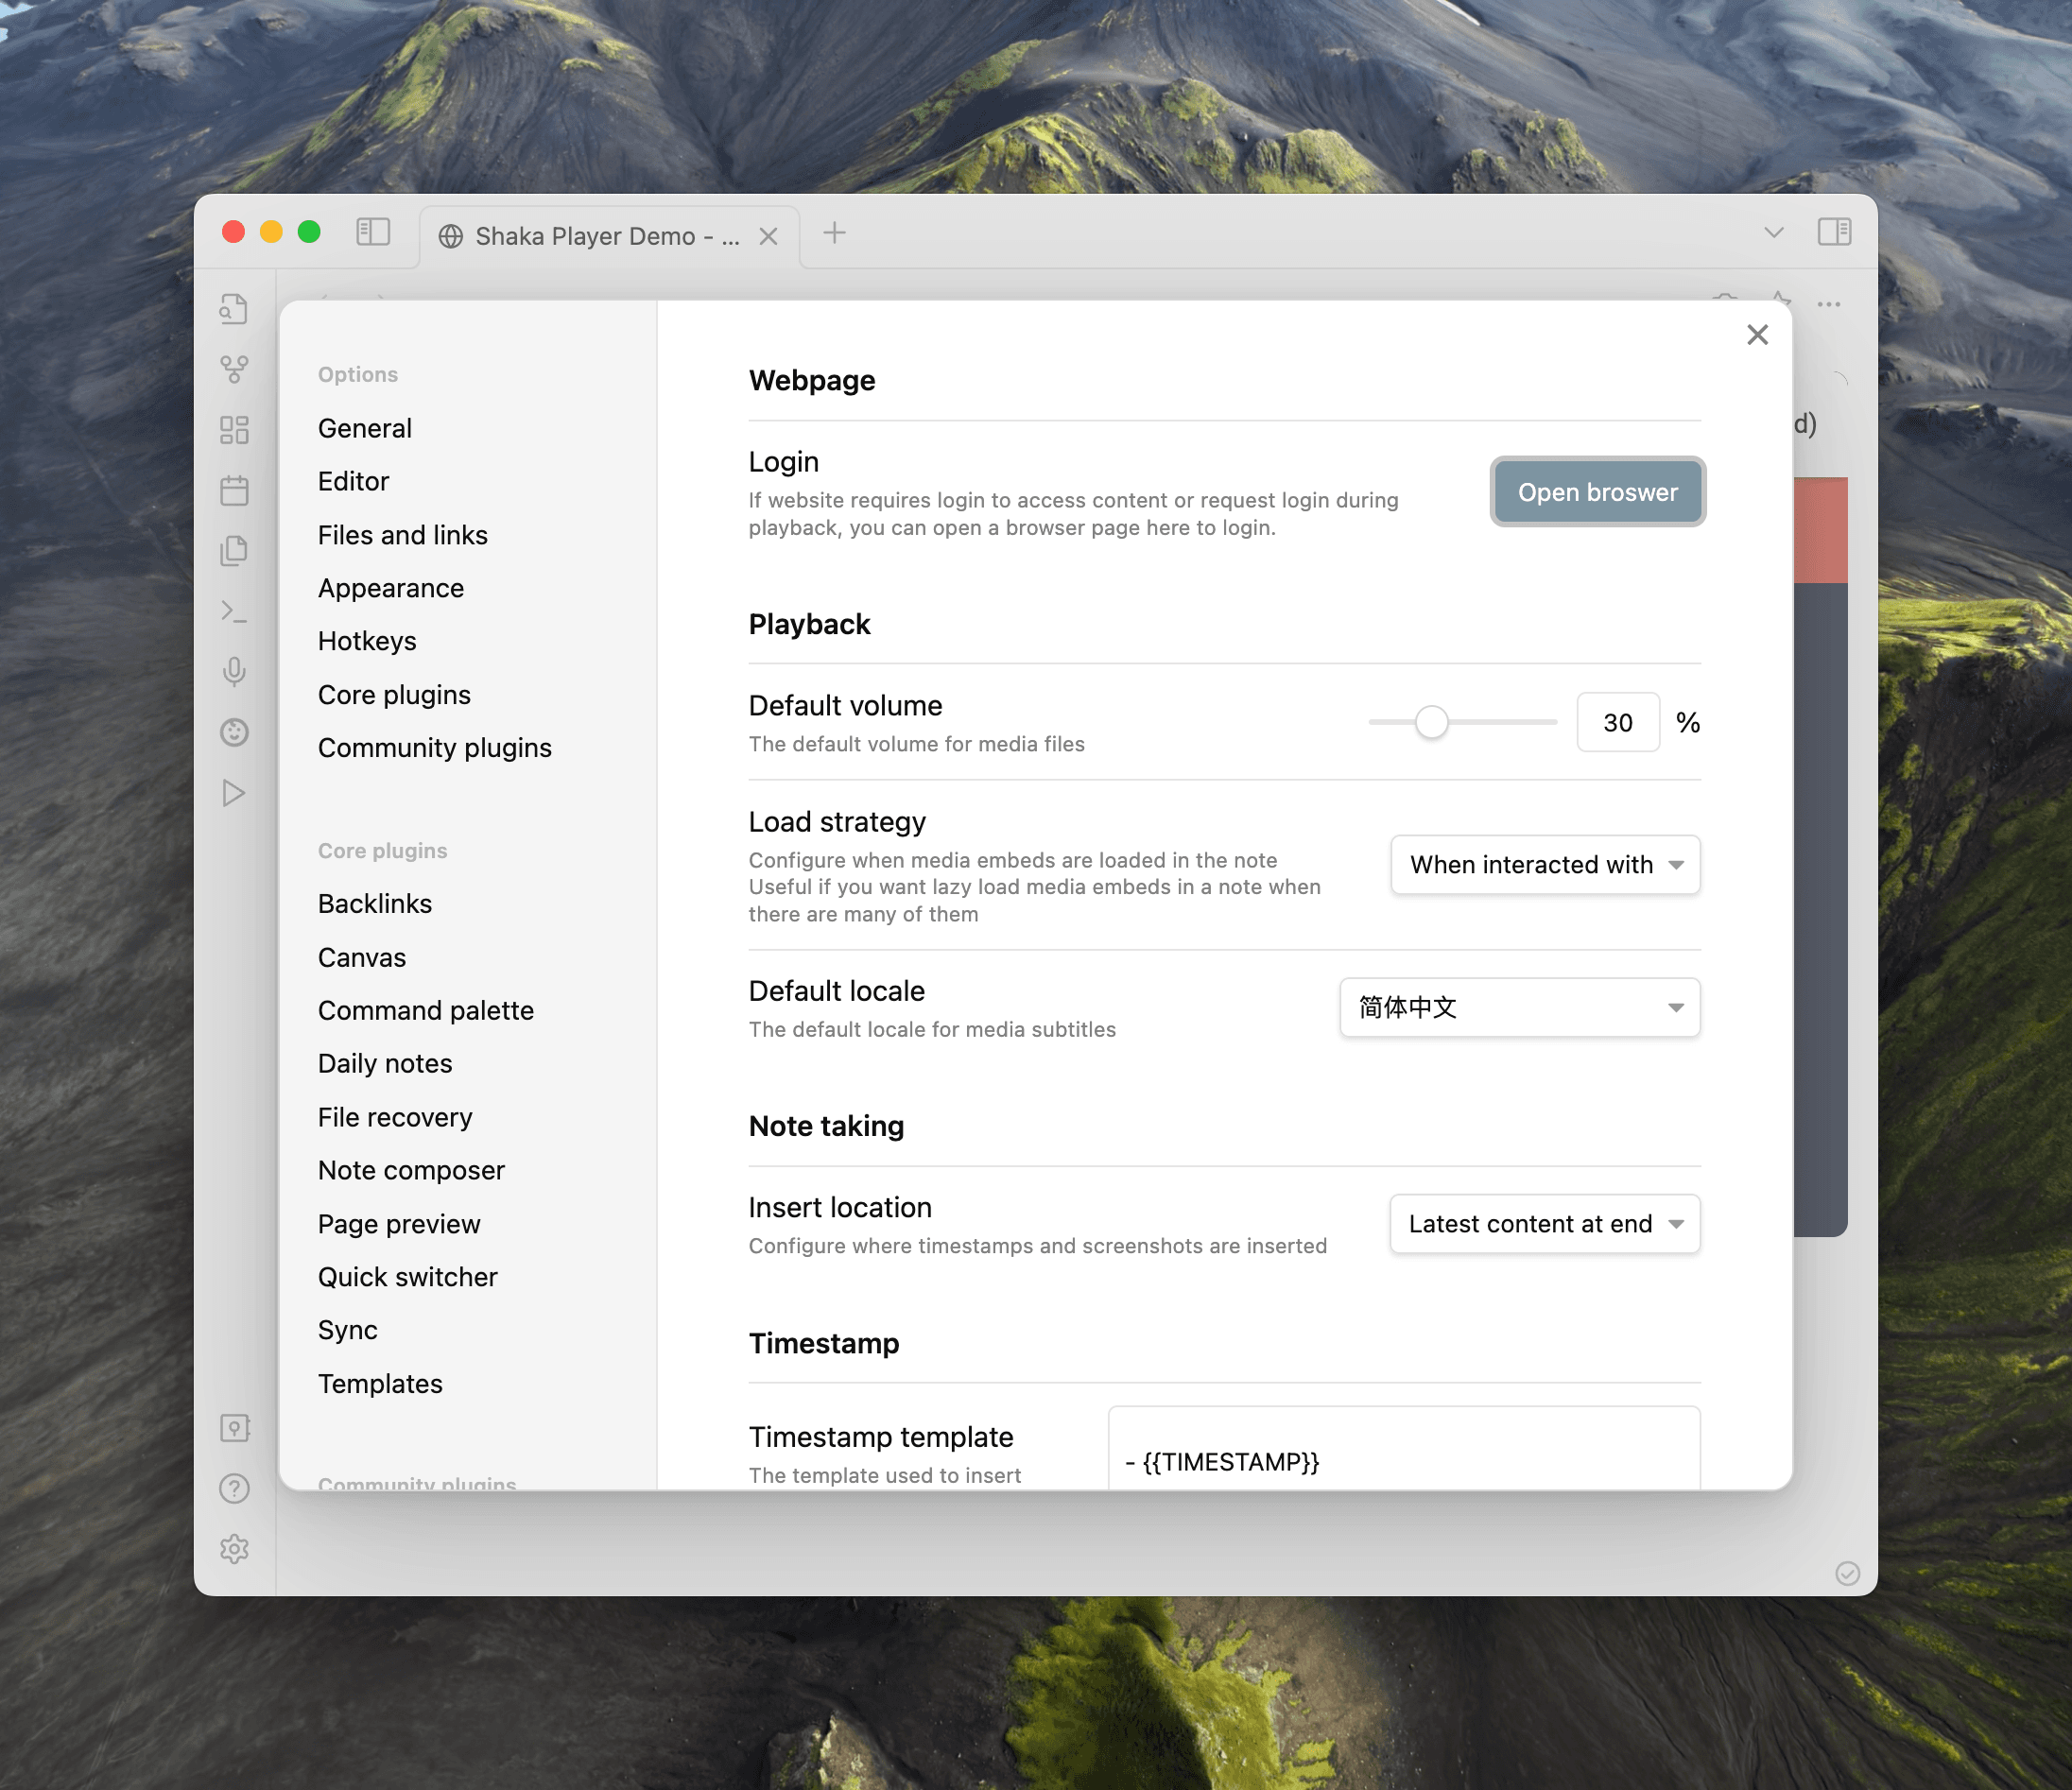
Task: Click the emoji smiley sidebar icon
Action: point(235,732)
